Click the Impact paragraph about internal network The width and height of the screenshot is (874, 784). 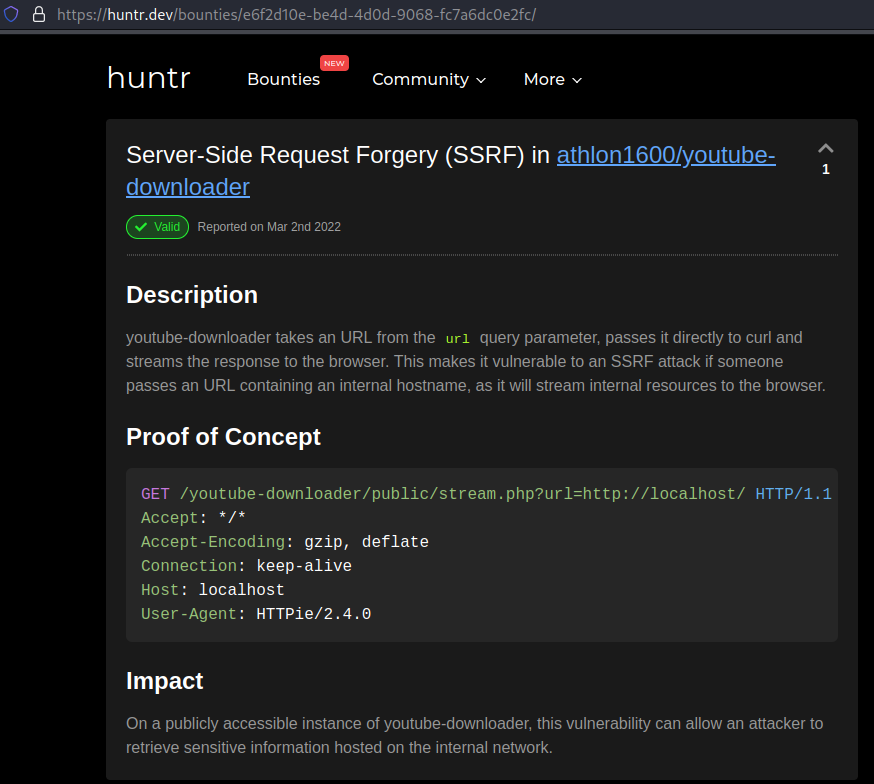click(x=474, y=736)
